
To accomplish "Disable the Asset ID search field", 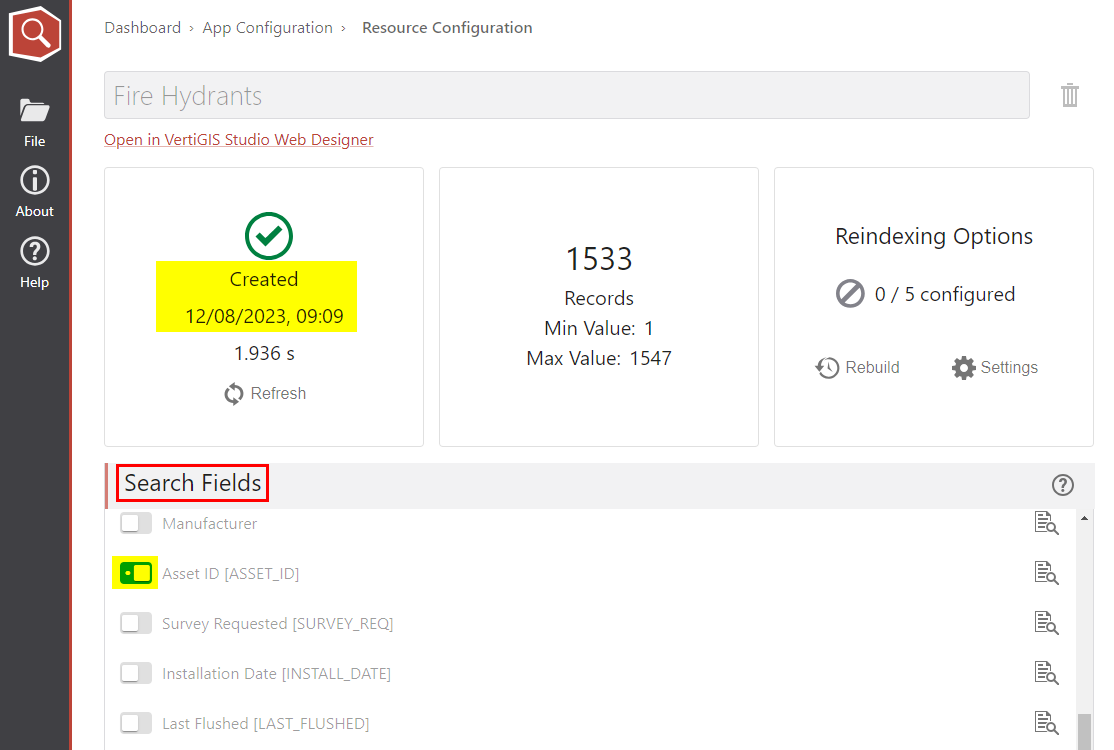I will click(135, 572).
